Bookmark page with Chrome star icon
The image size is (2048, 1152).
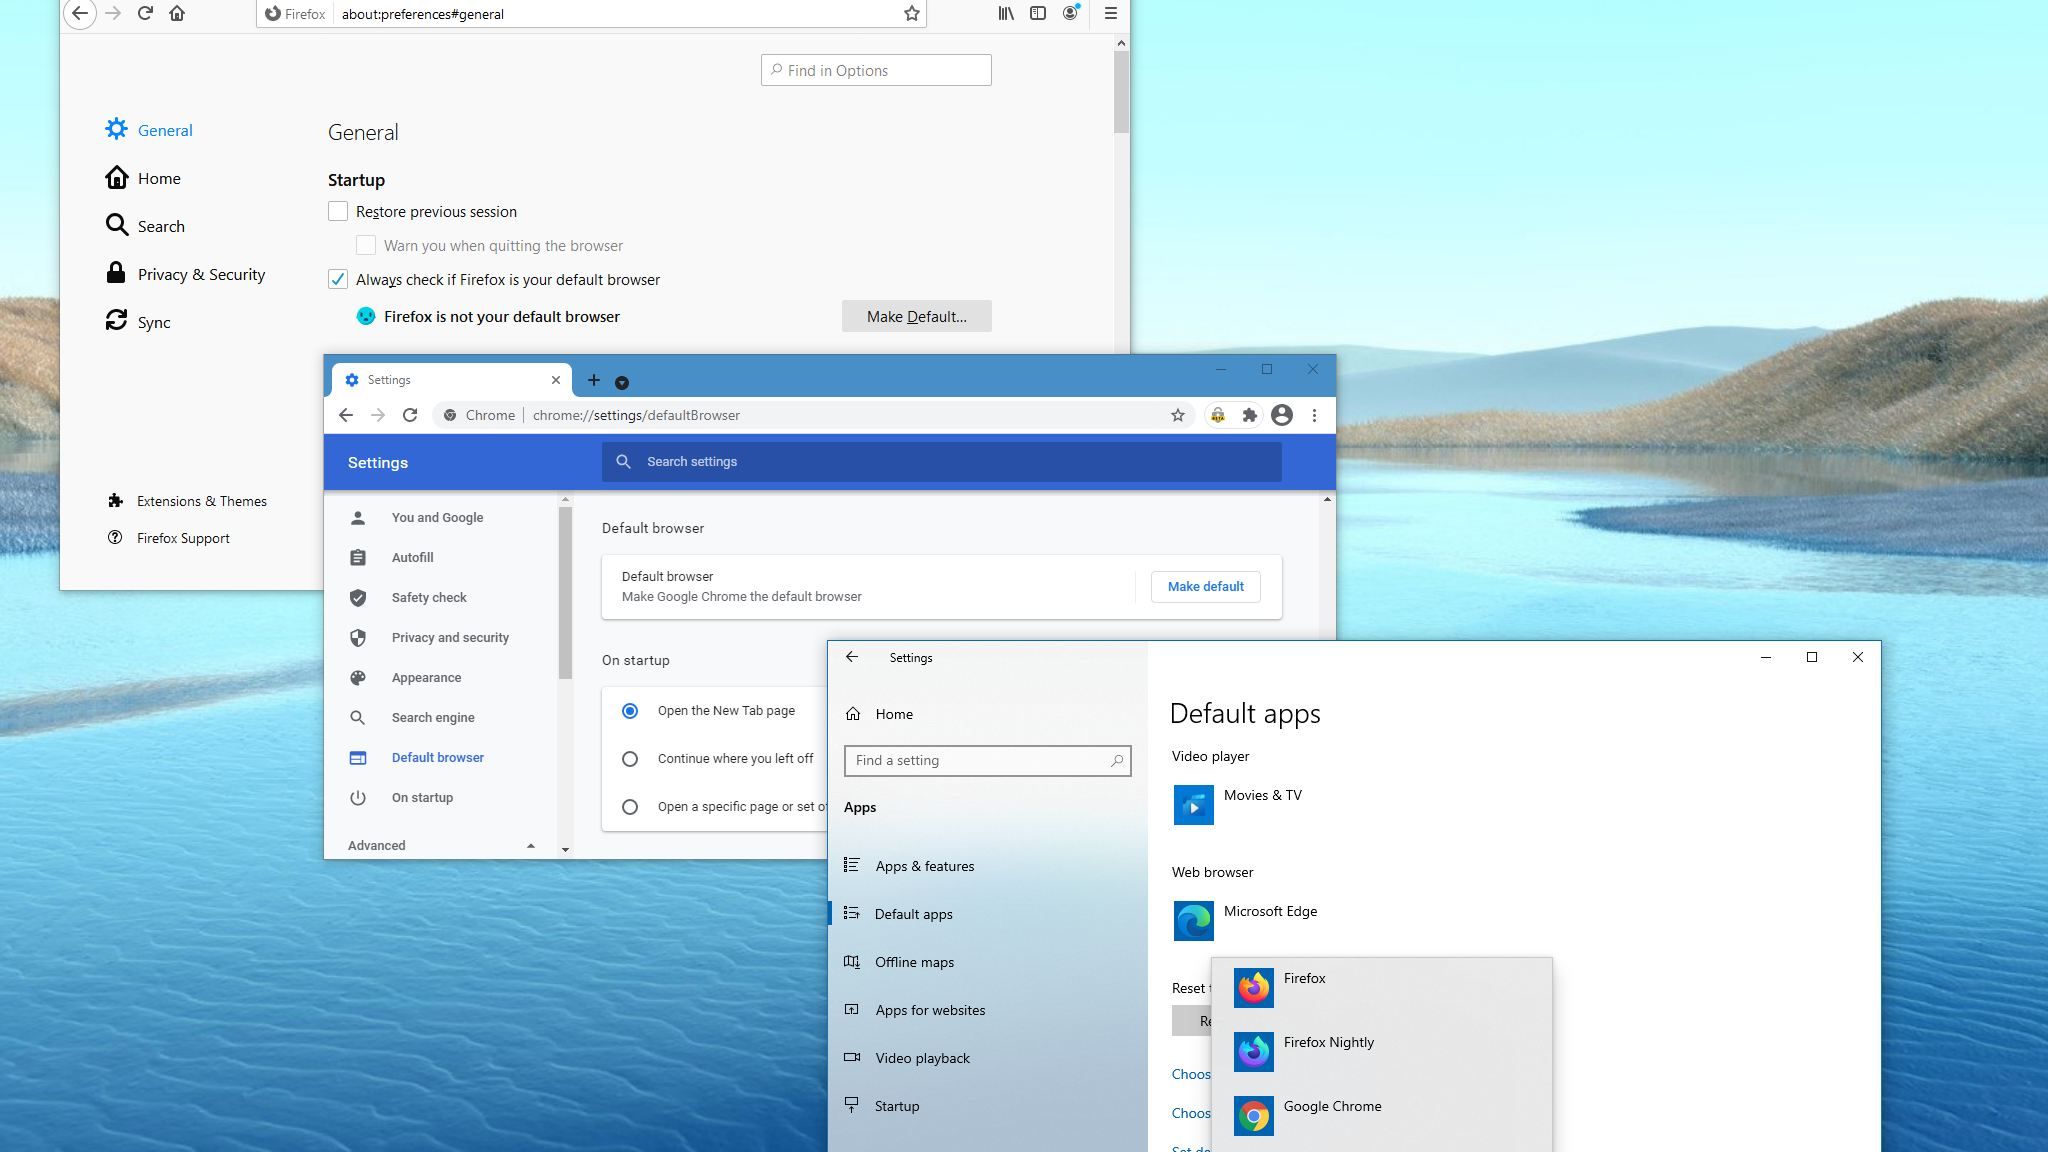[x=1177, y=415]
